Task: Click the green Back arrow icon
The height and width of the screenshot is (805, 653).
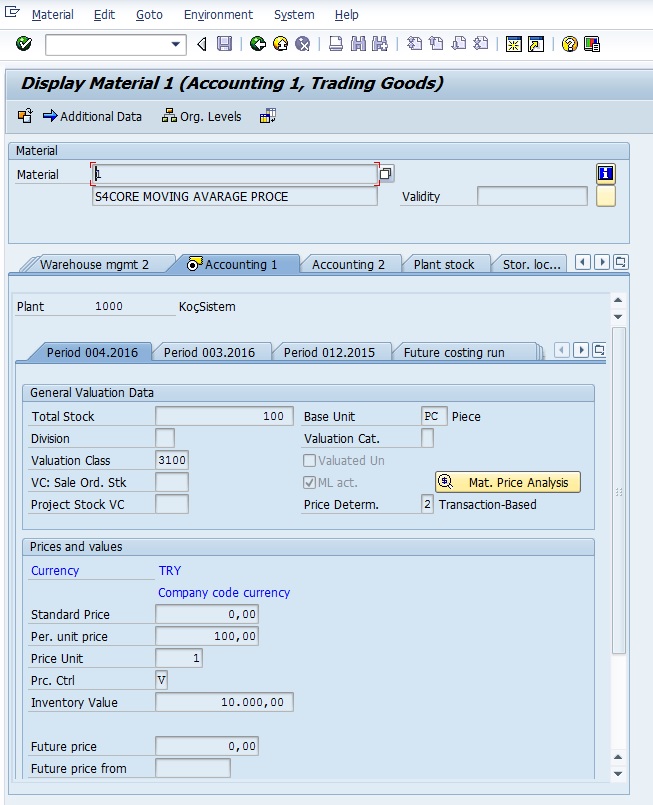Action: coord(258,44)
